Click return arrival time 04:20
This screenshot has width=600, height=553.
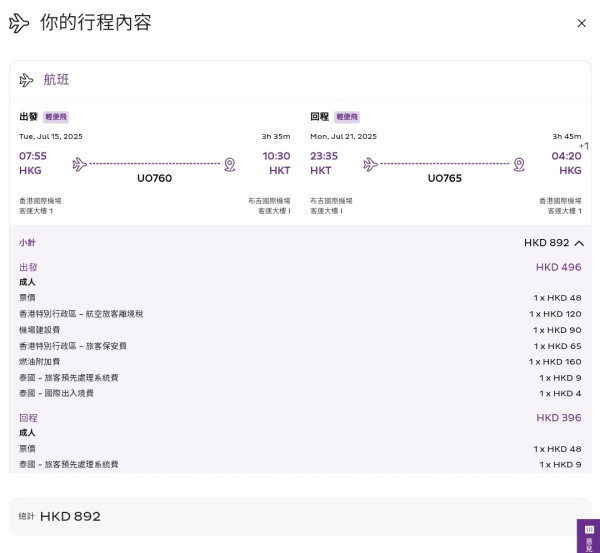[x=566, y=156]
